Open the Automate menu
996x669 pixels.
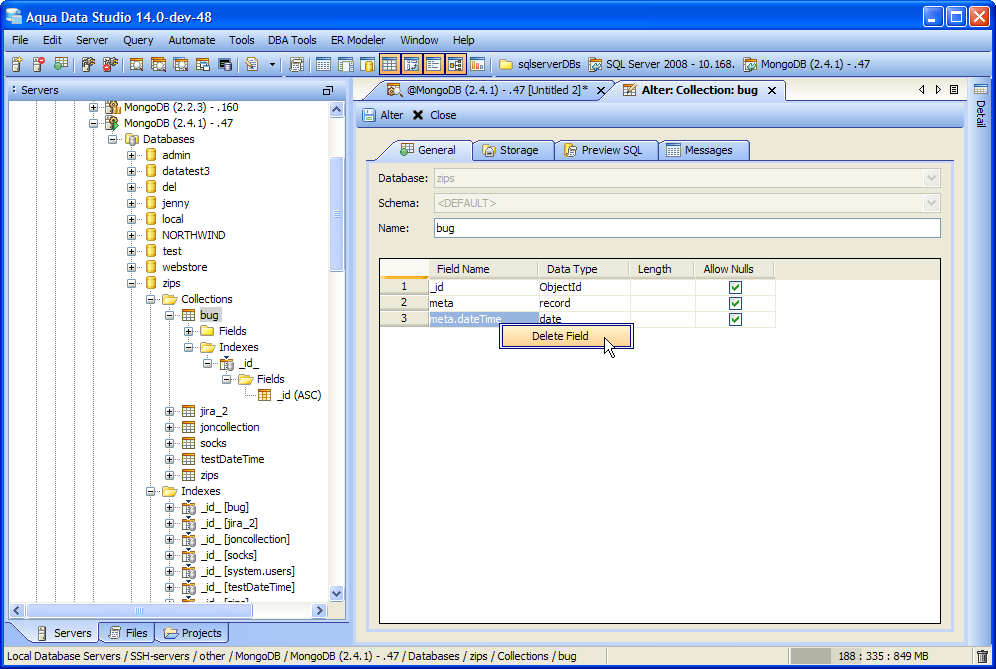[x=192, y=40]
